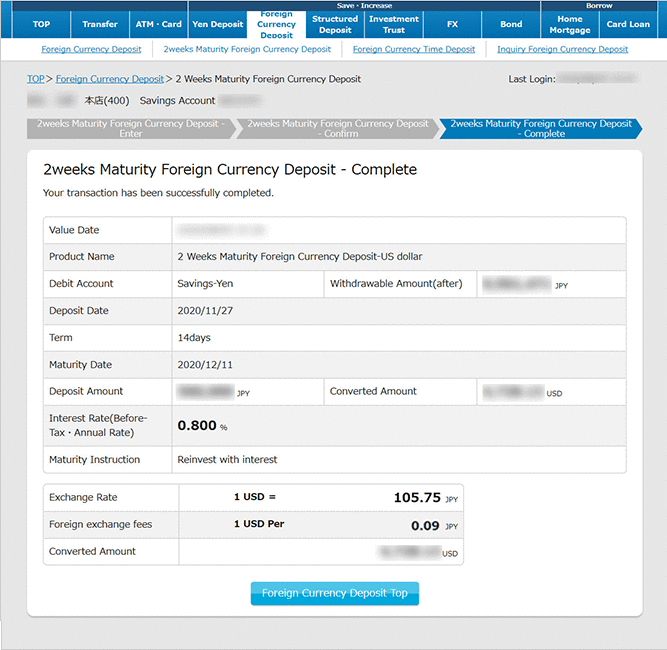The image size is (667, 650).
Task: Open the Home Mortgage tab
Action: (x=570, y=25)
